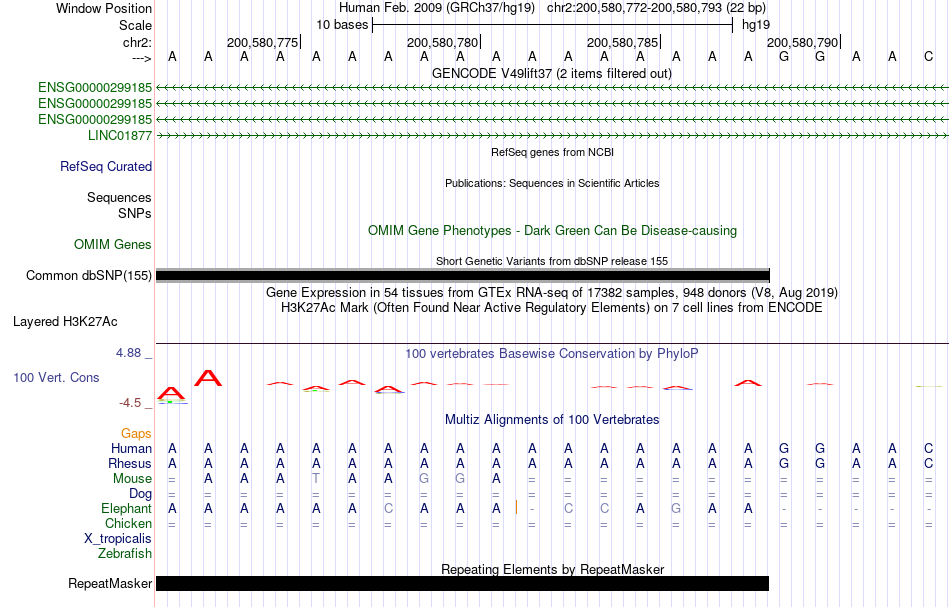Image resolution: width=950 pixels, height=607 pixels.
Task: Click the Chicken species label
Action: (x=128, y=523)
